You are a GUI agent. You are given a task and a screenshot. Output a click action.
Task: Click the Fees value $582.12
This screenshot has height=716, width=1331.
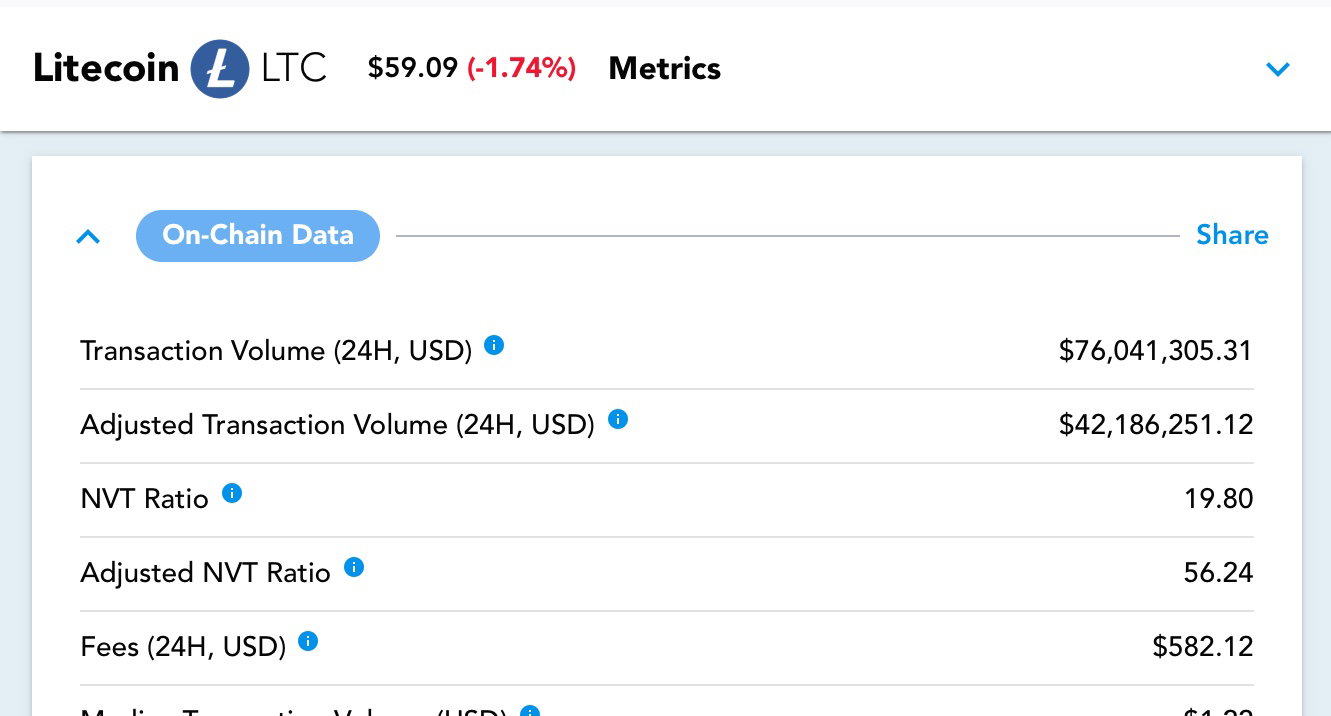pos(1203,647)
